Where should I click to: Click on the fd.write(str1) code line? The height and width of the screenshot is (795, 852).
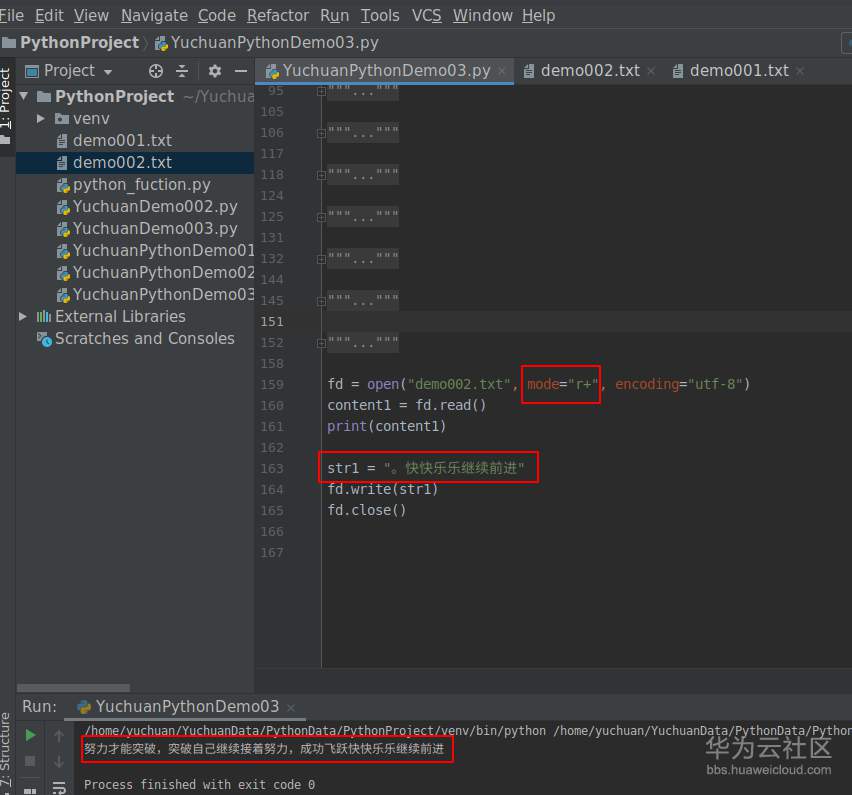coord(383,490)
